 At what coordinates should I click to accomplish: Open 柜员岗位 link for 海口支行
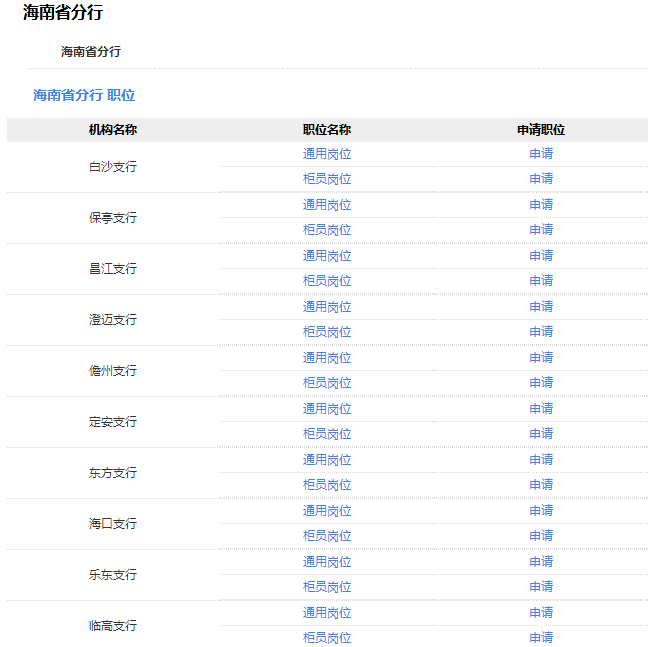tap(327, 536)
